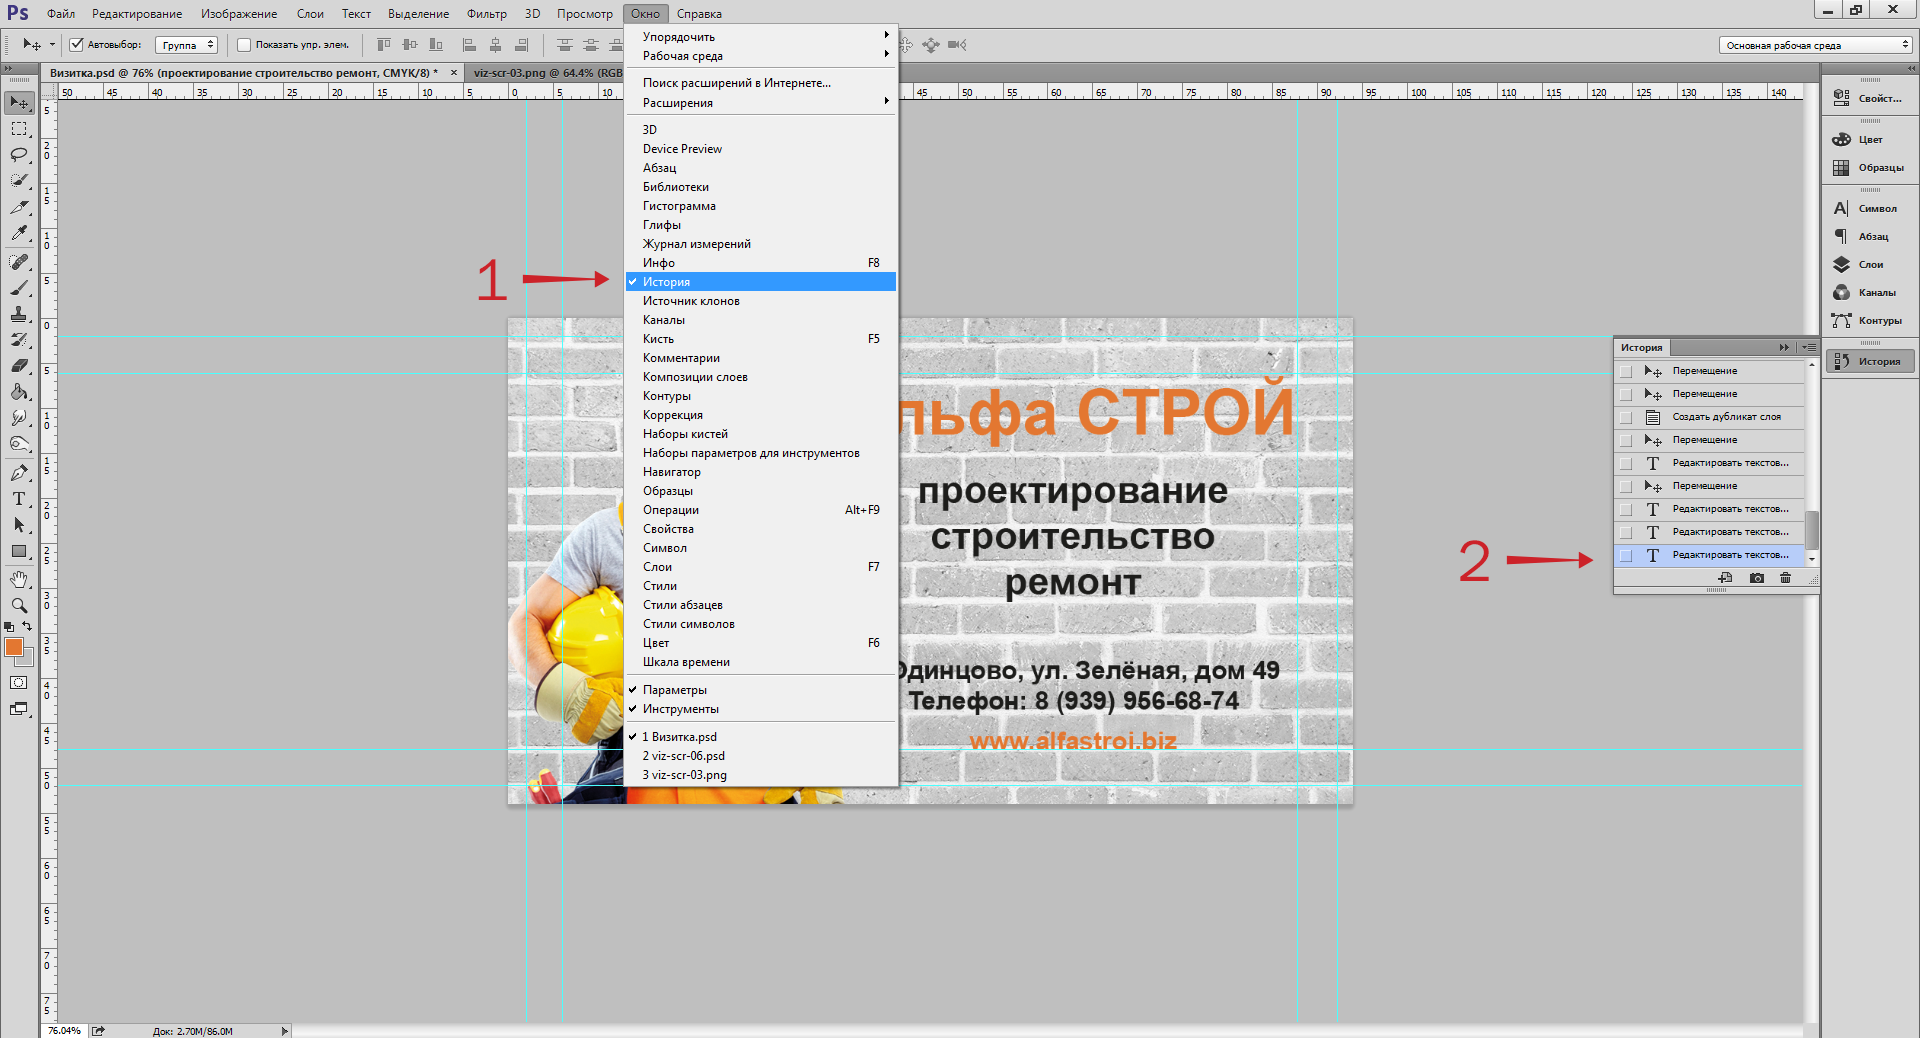Screen dimensions: 1920x1038
Task: Select the Move tool in the toolbox
Action: tap(19, 102)
